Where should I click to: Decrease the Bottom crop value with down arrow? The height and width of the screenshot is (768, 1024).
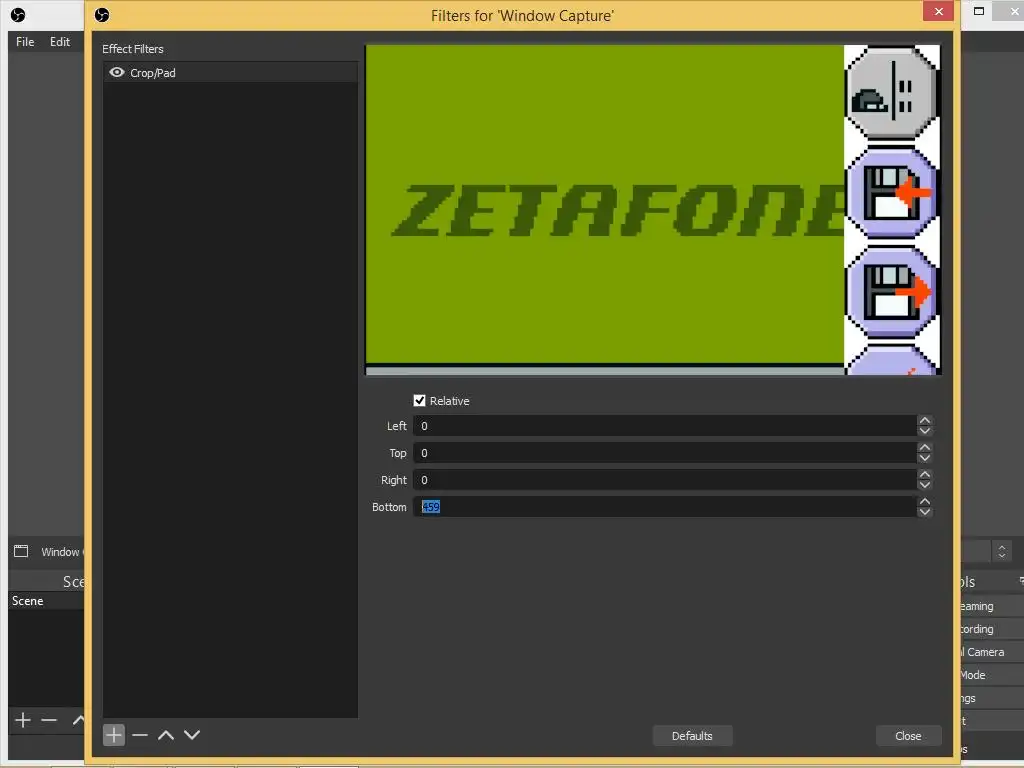pos(925,512)
